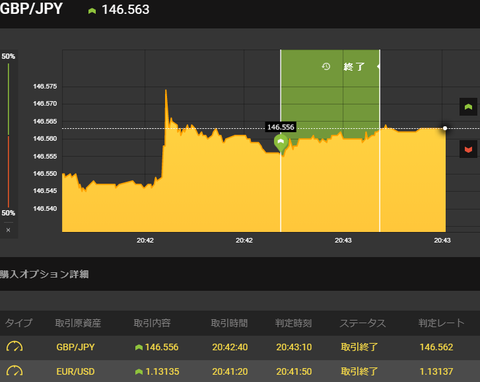Select the GBP/JPY asset cell in table

[x=76, y=347]
